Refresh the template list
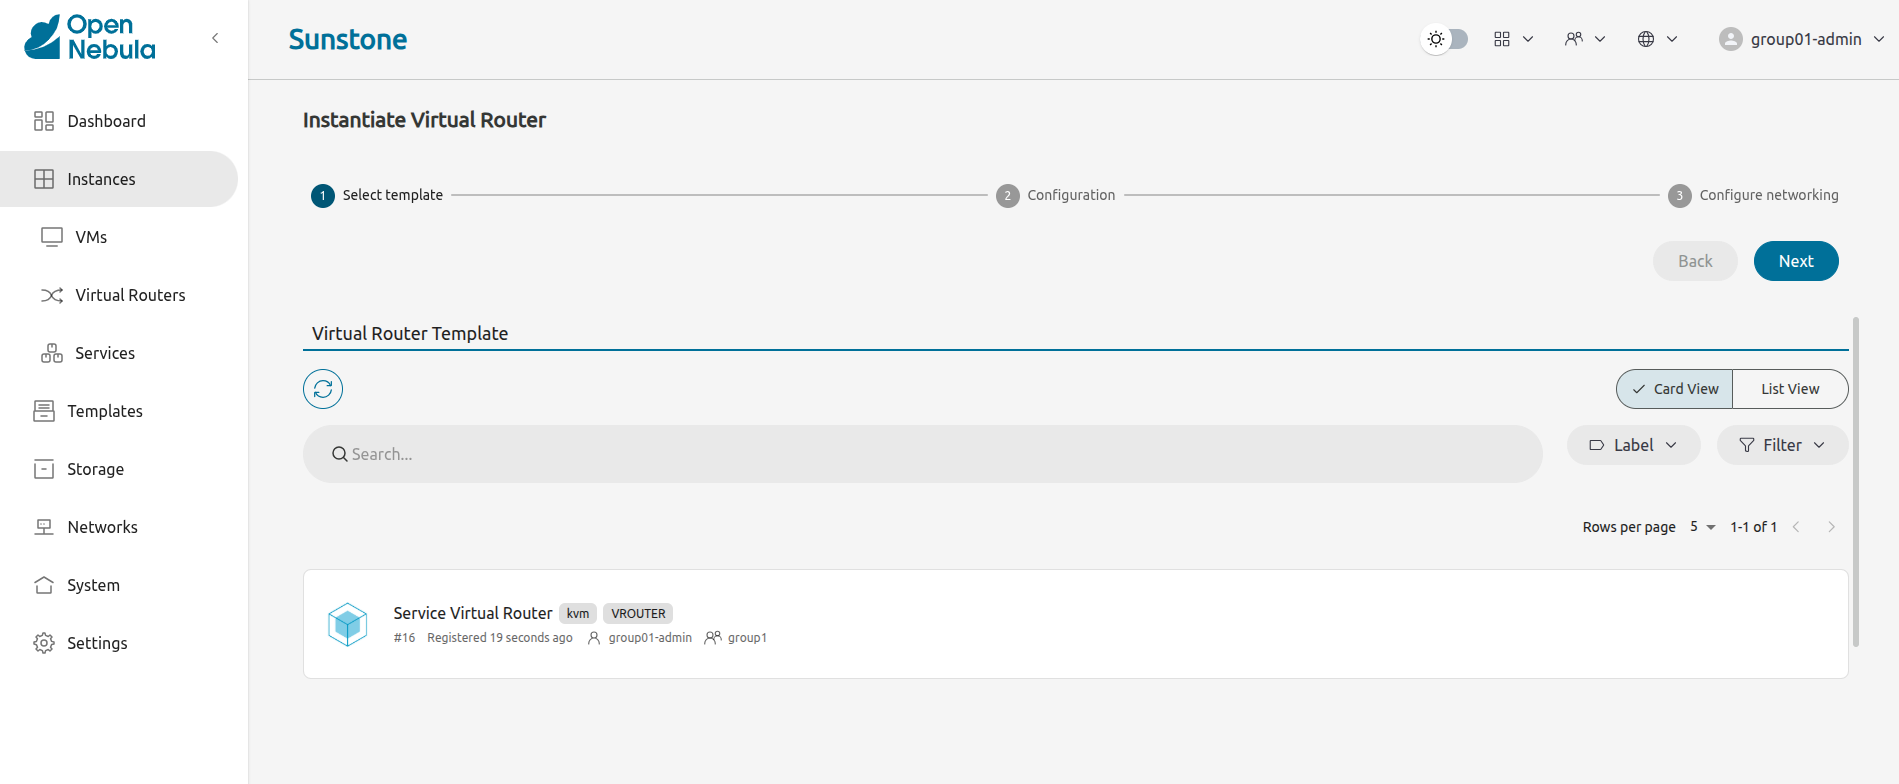Viewport: 1899px width, 784px height. [322, 389]
